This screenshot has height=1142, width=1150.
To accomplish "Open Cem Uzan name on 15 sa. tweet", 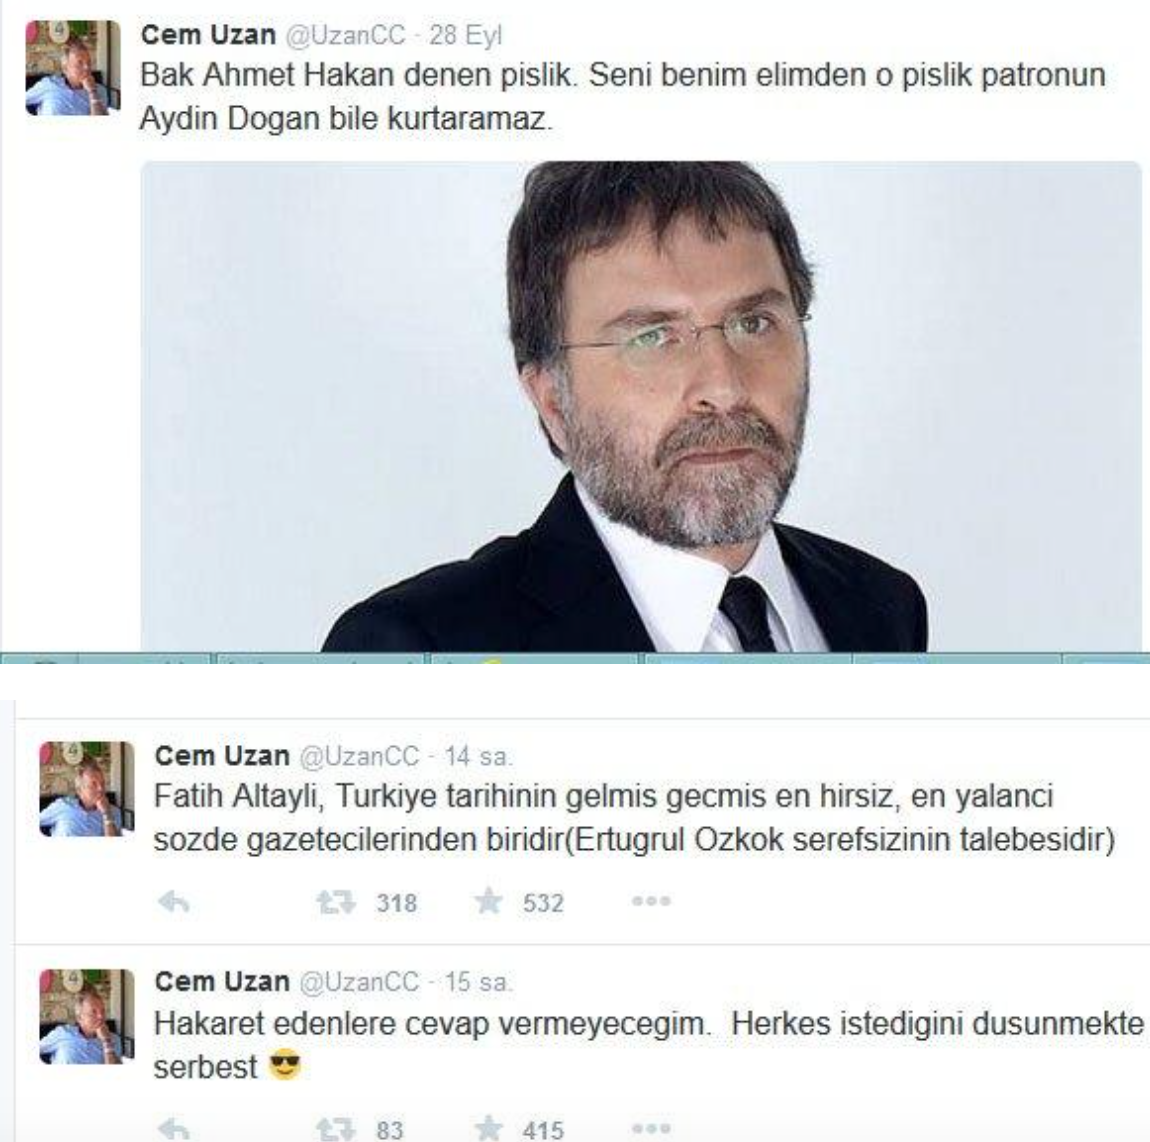I will 222,981.
